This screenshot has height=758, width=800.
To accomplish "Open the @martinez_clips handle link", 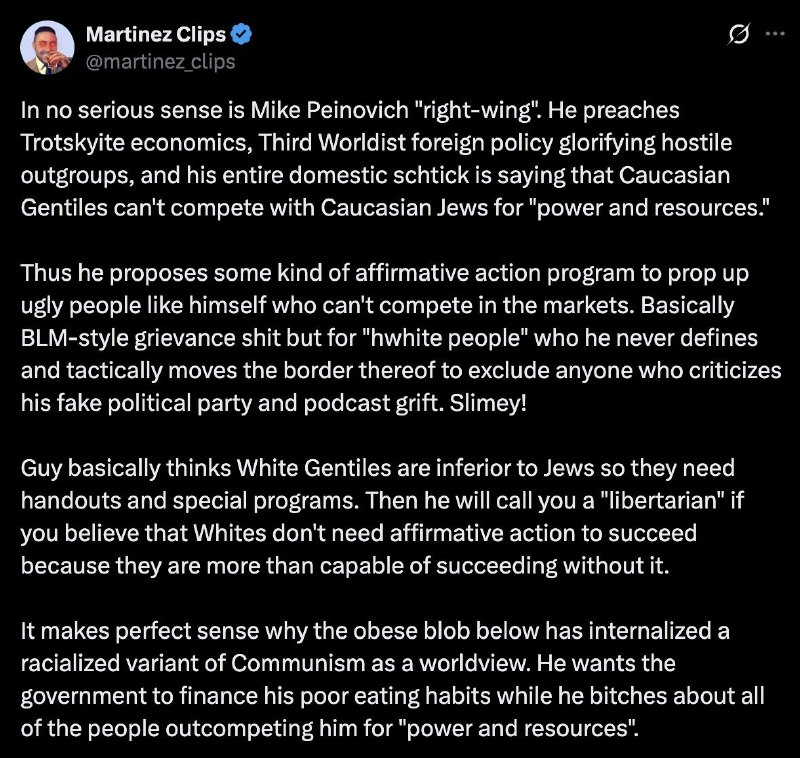I will tap(161, 62).
